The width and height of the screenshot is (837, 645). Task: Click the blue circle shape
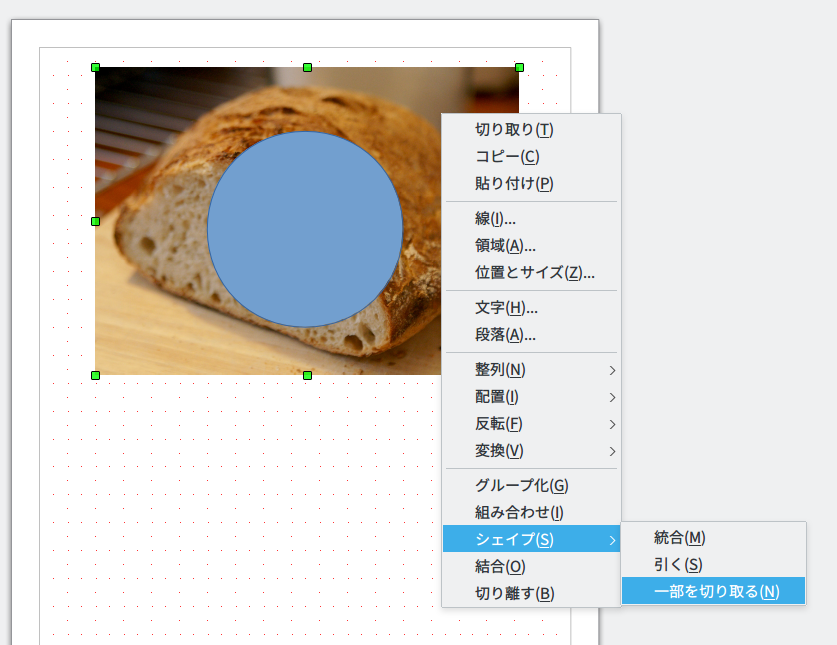pyautogui.click(x=305, y=230)
